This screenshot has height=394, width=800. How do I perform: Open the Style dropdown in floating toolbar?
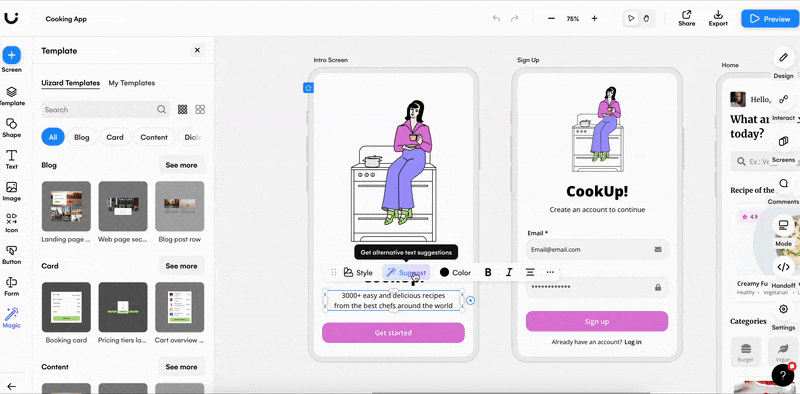(x=358, y=273)
